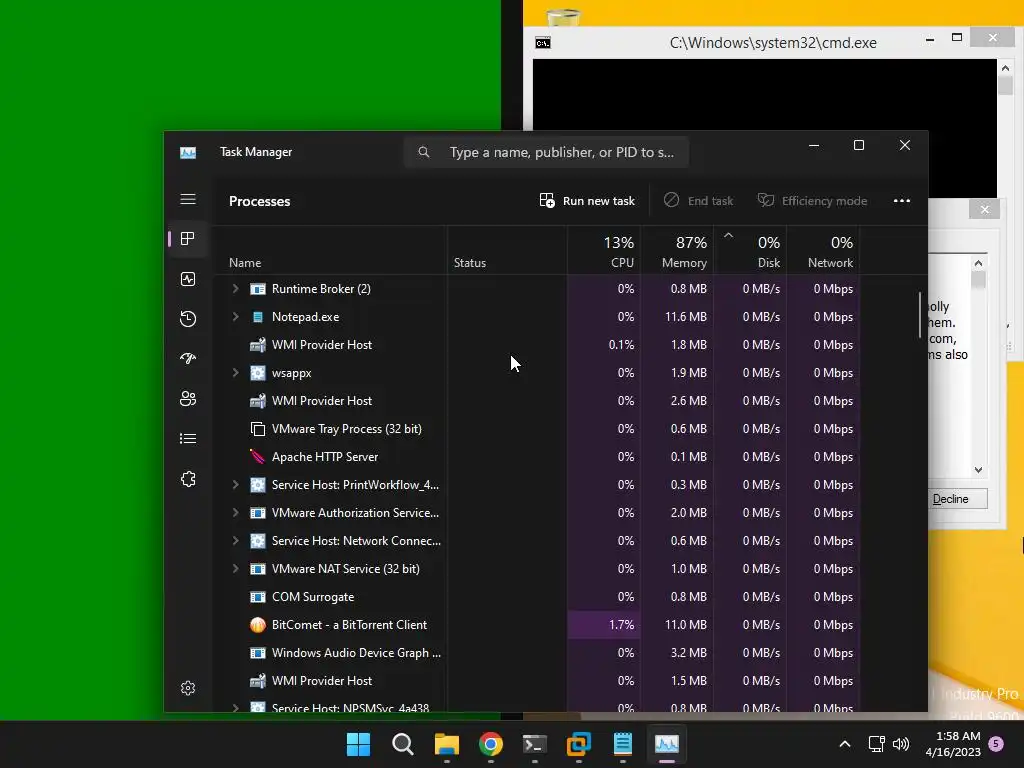Open Task Manager settings gear icon
1024x768 pixels.
(x=187, y=688)
